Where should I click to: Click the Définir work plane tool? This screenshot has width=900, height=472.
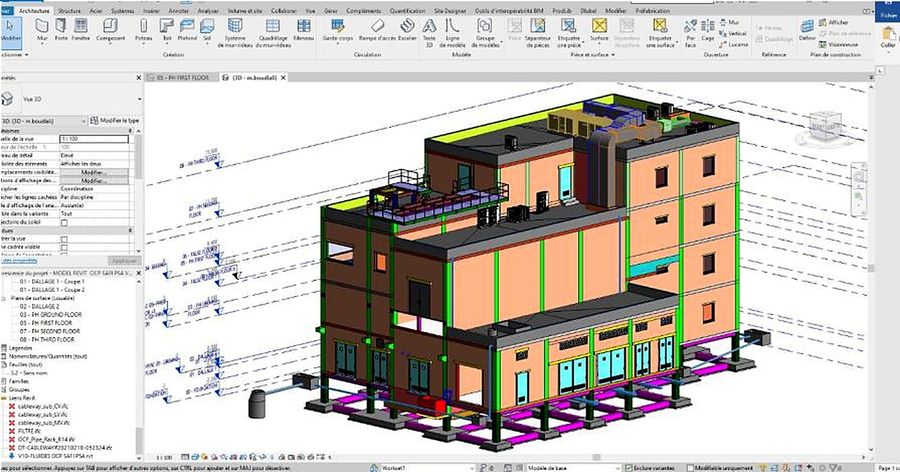coord(807,30)
